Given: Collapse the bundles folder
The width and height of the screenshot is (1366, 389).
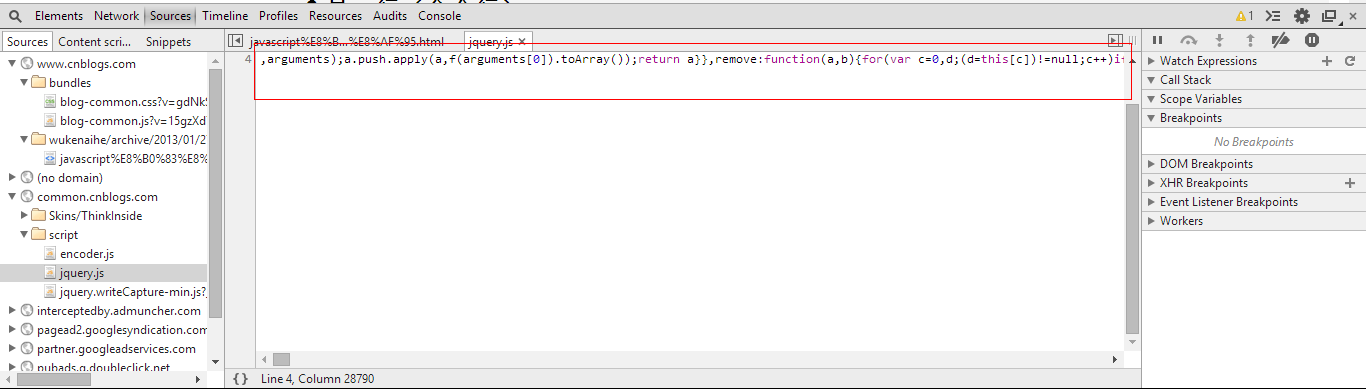Looking at the screenshot, I should coord(24,83).
